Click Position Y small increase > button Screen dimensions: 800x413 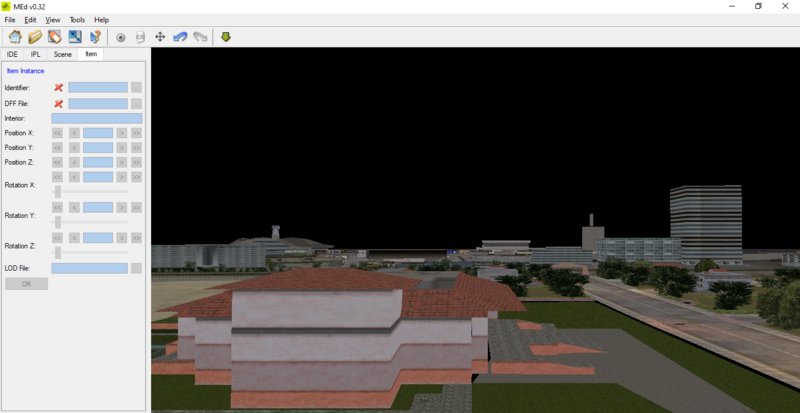(121, 148)
